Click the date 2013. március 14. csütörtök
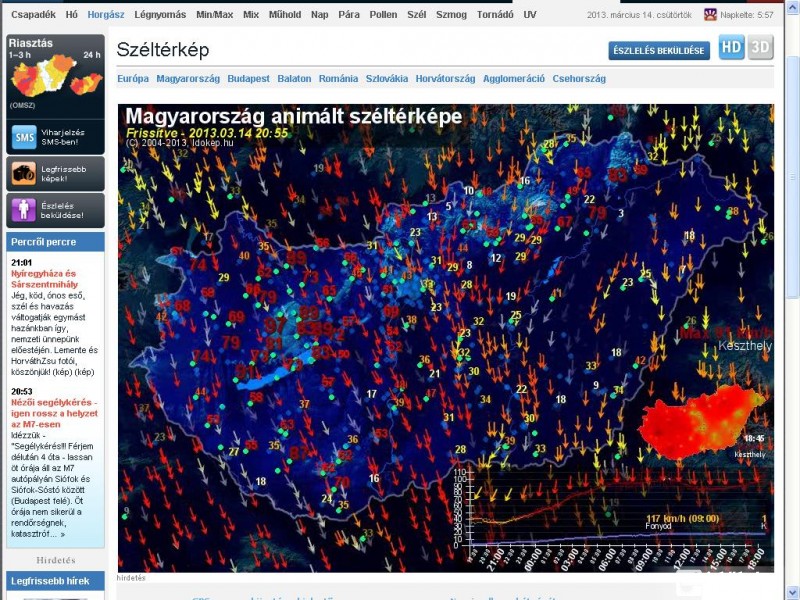The height and width of the screenshot is (600, 800). (639, 15)
